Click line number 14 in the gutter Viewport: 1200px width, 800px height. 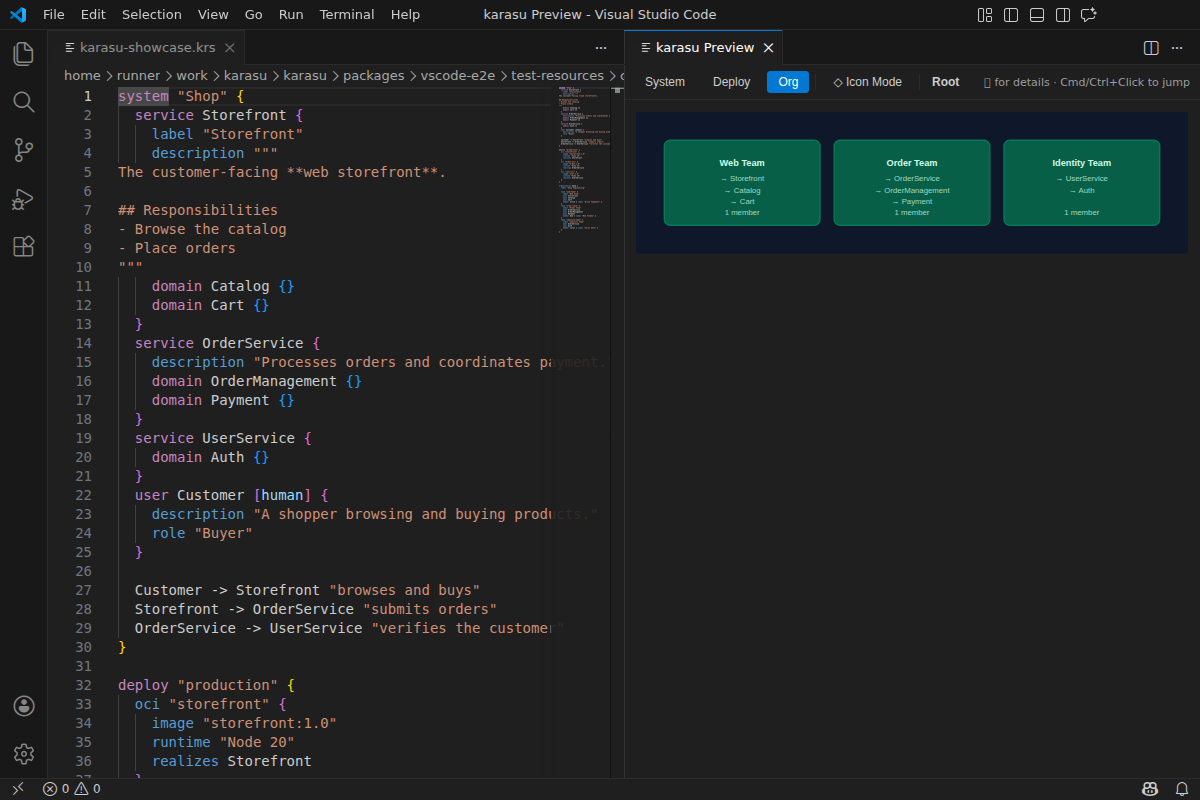tap(83, 343)
